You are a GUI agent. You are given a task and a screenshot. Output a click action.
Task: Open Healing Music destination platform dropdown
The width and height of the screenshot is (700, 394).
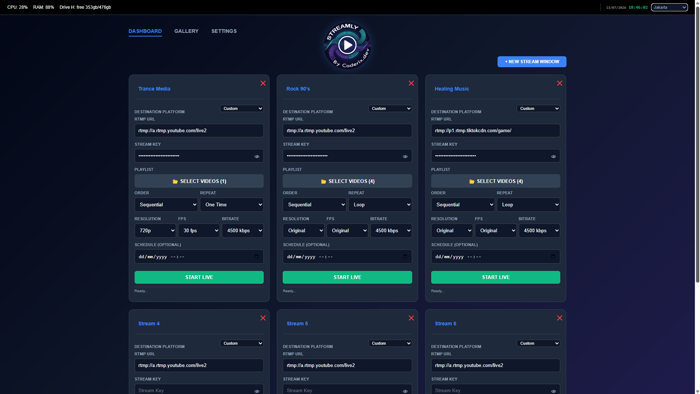pos(538,108)
